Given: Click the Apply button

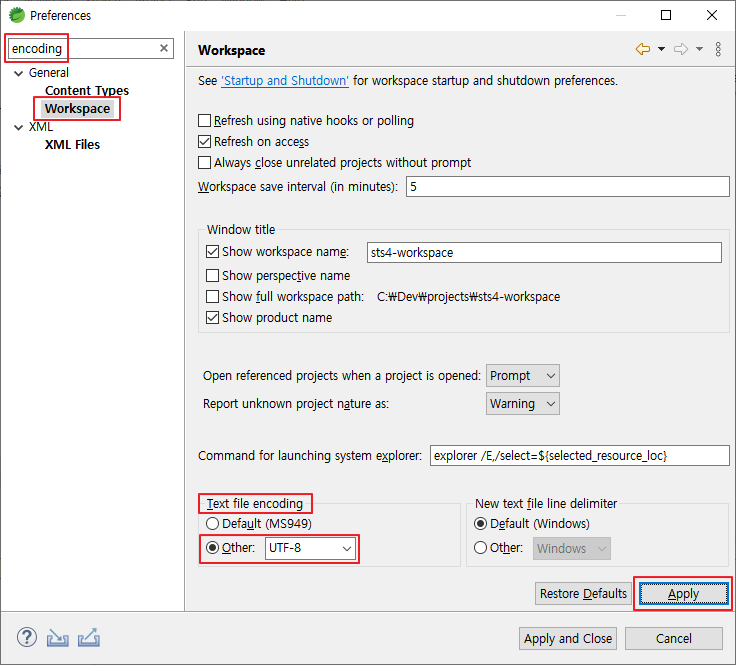Looking at the screenshot, I should pos(683,594).
